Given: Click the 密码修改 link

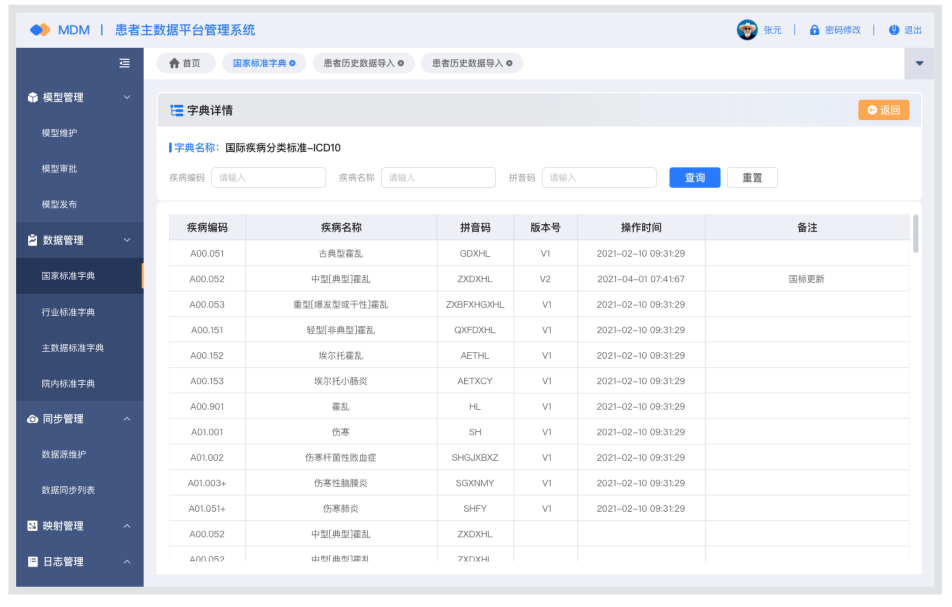Looking at the screenshot, I should 843,30.
